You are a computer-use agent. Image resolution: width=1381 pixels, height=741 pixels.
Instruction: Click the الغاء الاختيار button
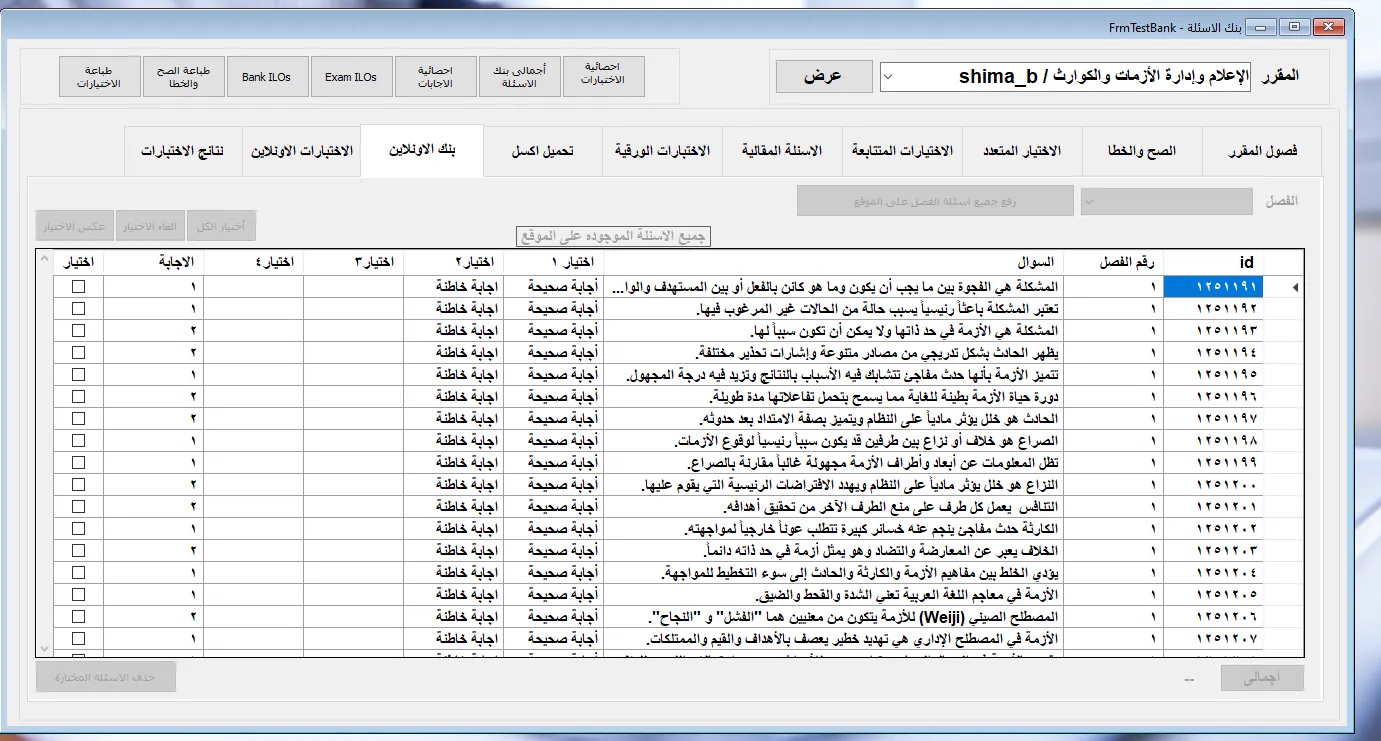[x=150, y=226]
